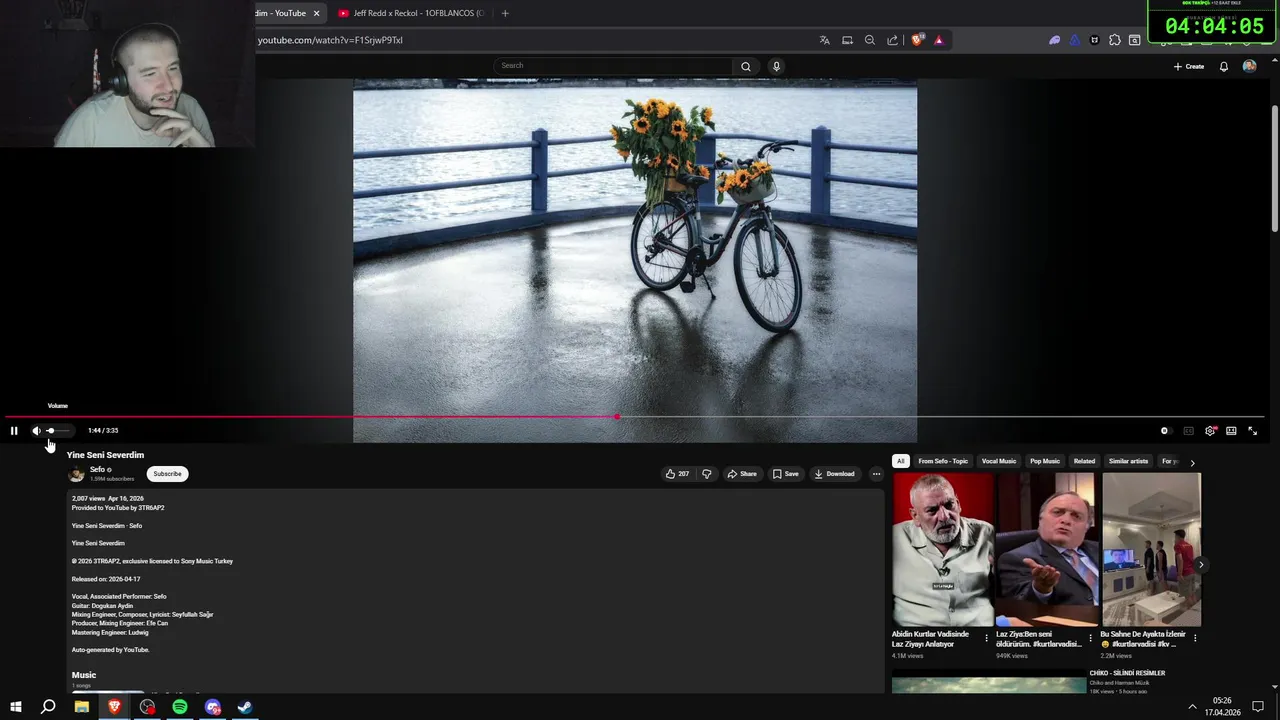Open File Explorer from taskbar
This screenshot has width=1280, height=720.
pos(82,707)
